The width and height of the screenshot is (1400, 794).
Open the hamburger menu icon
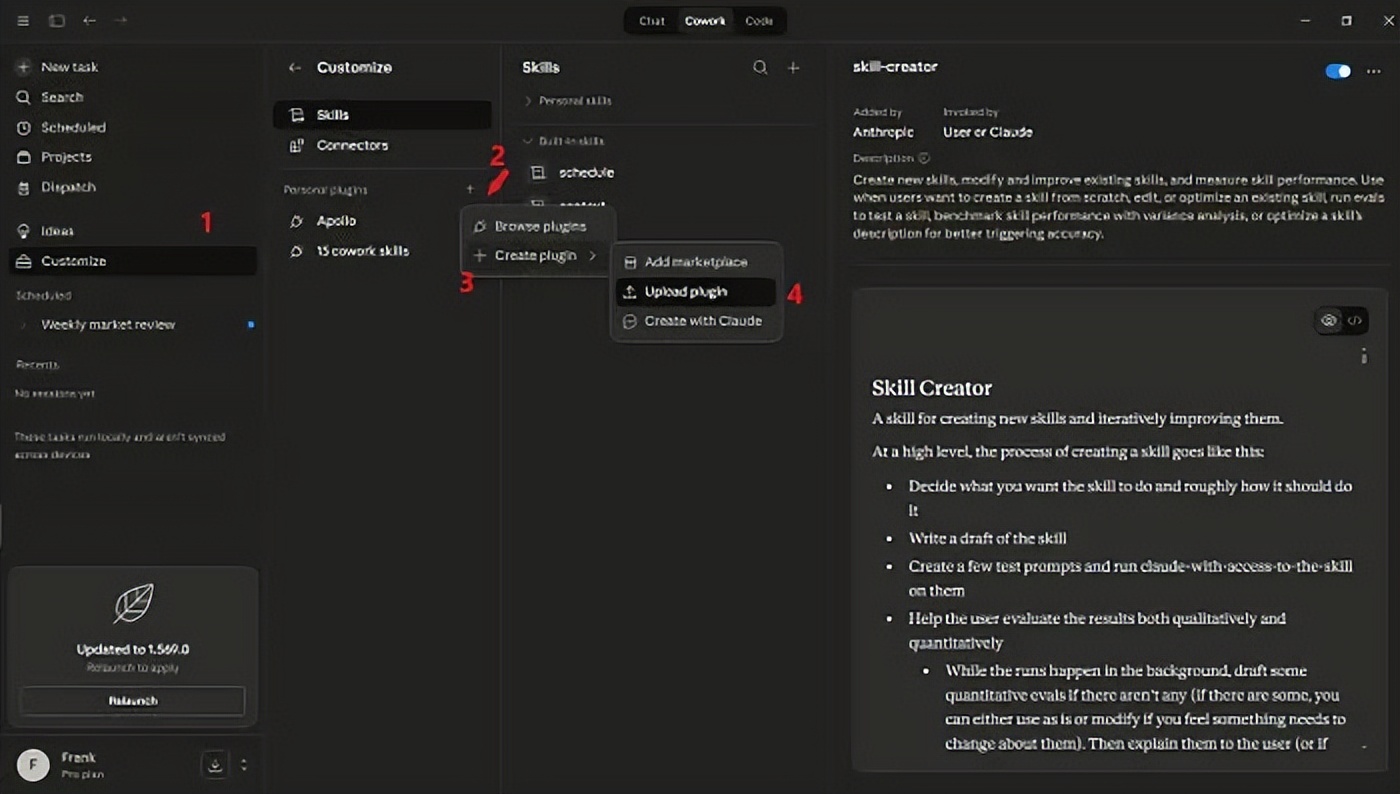point(24,21)
